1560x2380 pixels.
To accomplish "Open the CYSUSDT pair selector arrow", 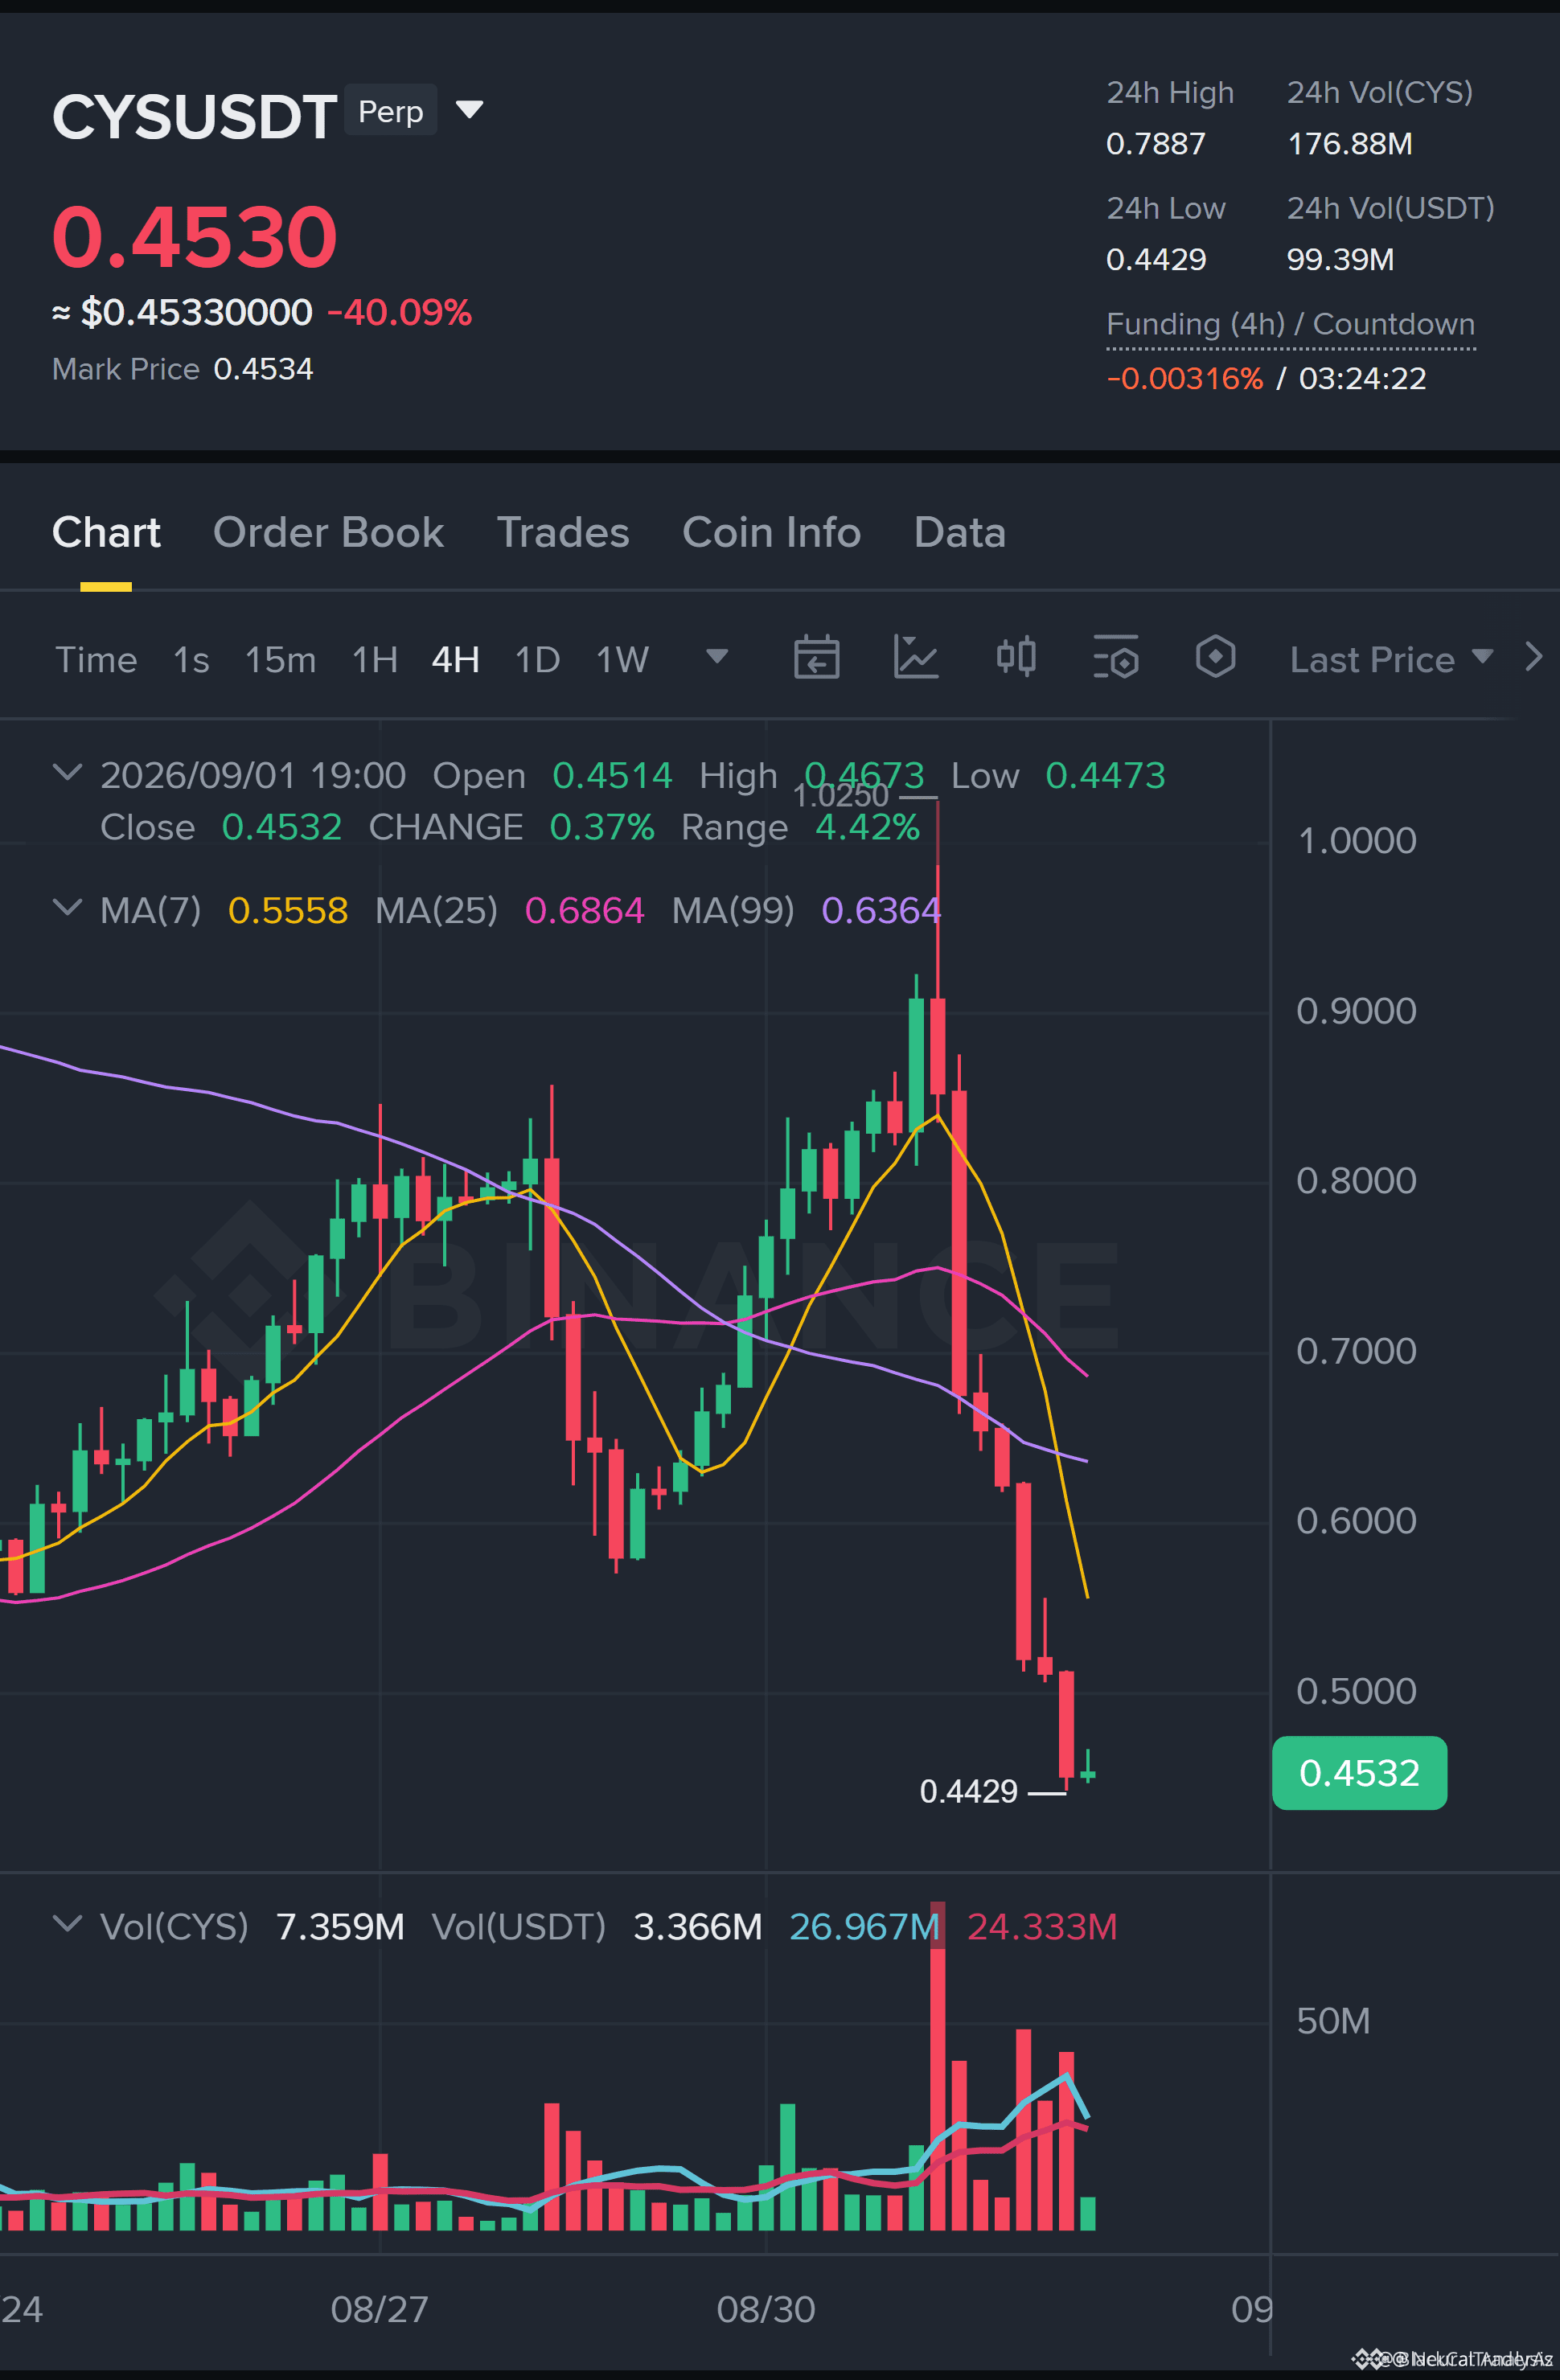I will [x=469, y=109].
